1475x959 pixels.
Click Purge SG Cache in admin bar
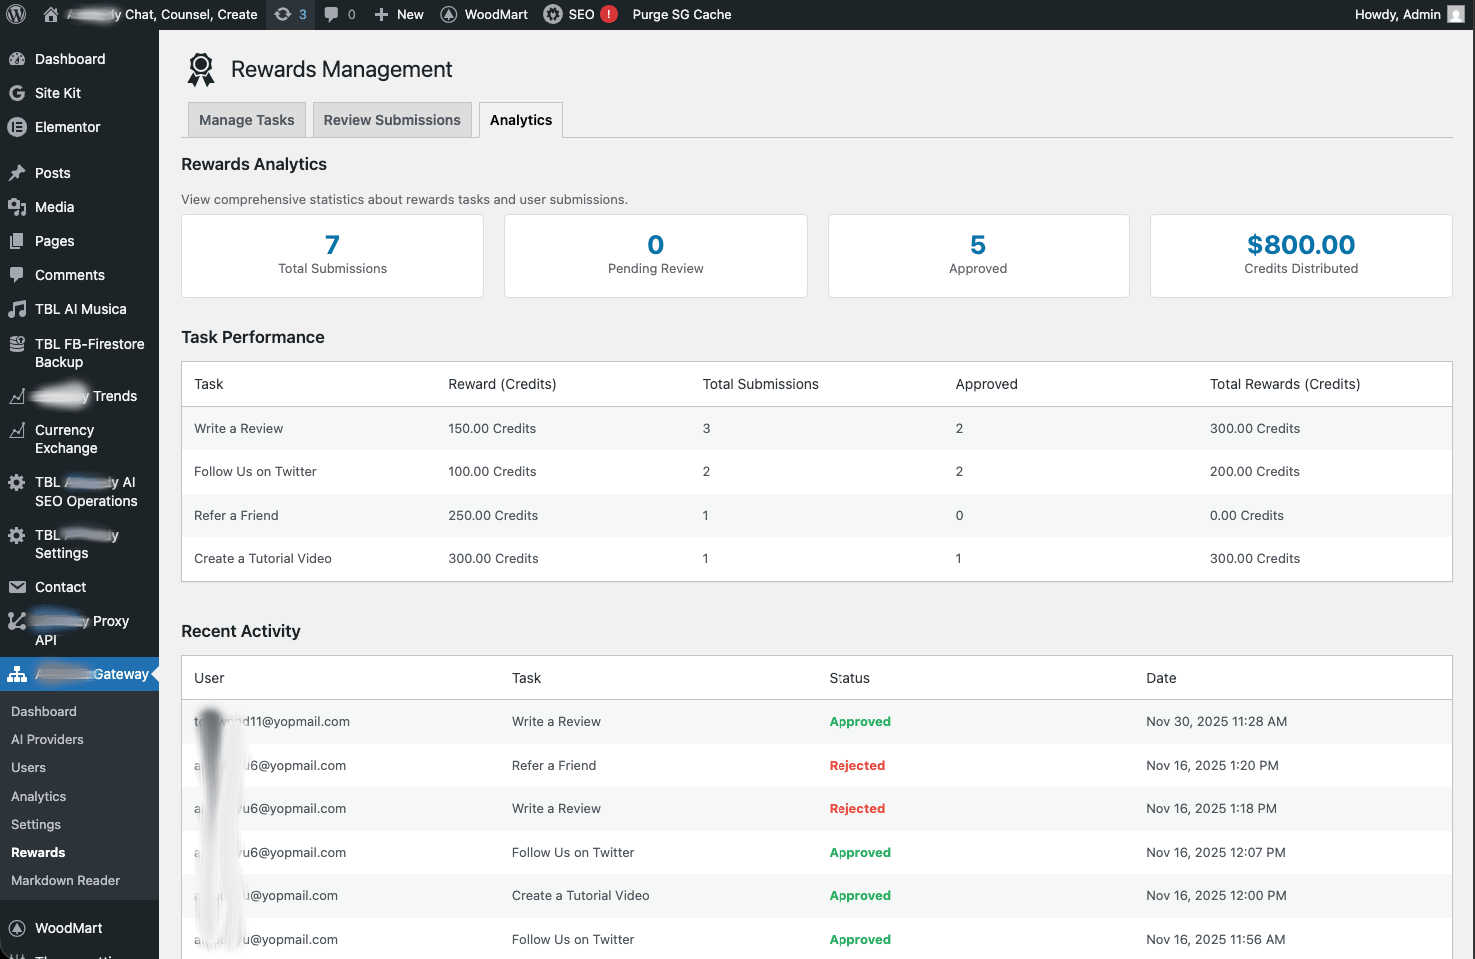pos(681,14)
